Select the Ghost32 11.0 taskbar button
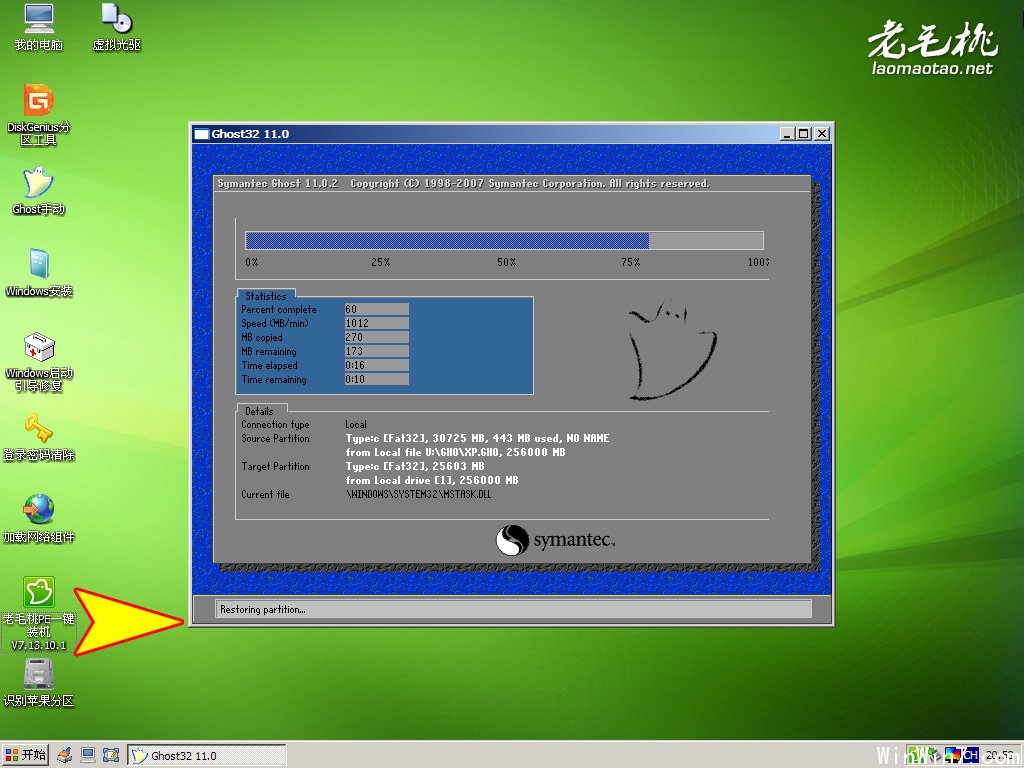1024x768 pixels. [205, 756]
